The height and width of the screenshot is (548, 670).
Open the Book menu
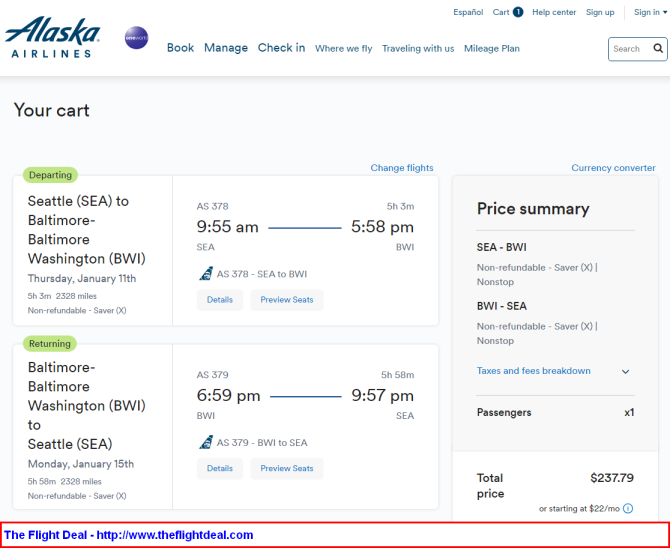pos(180,47)
